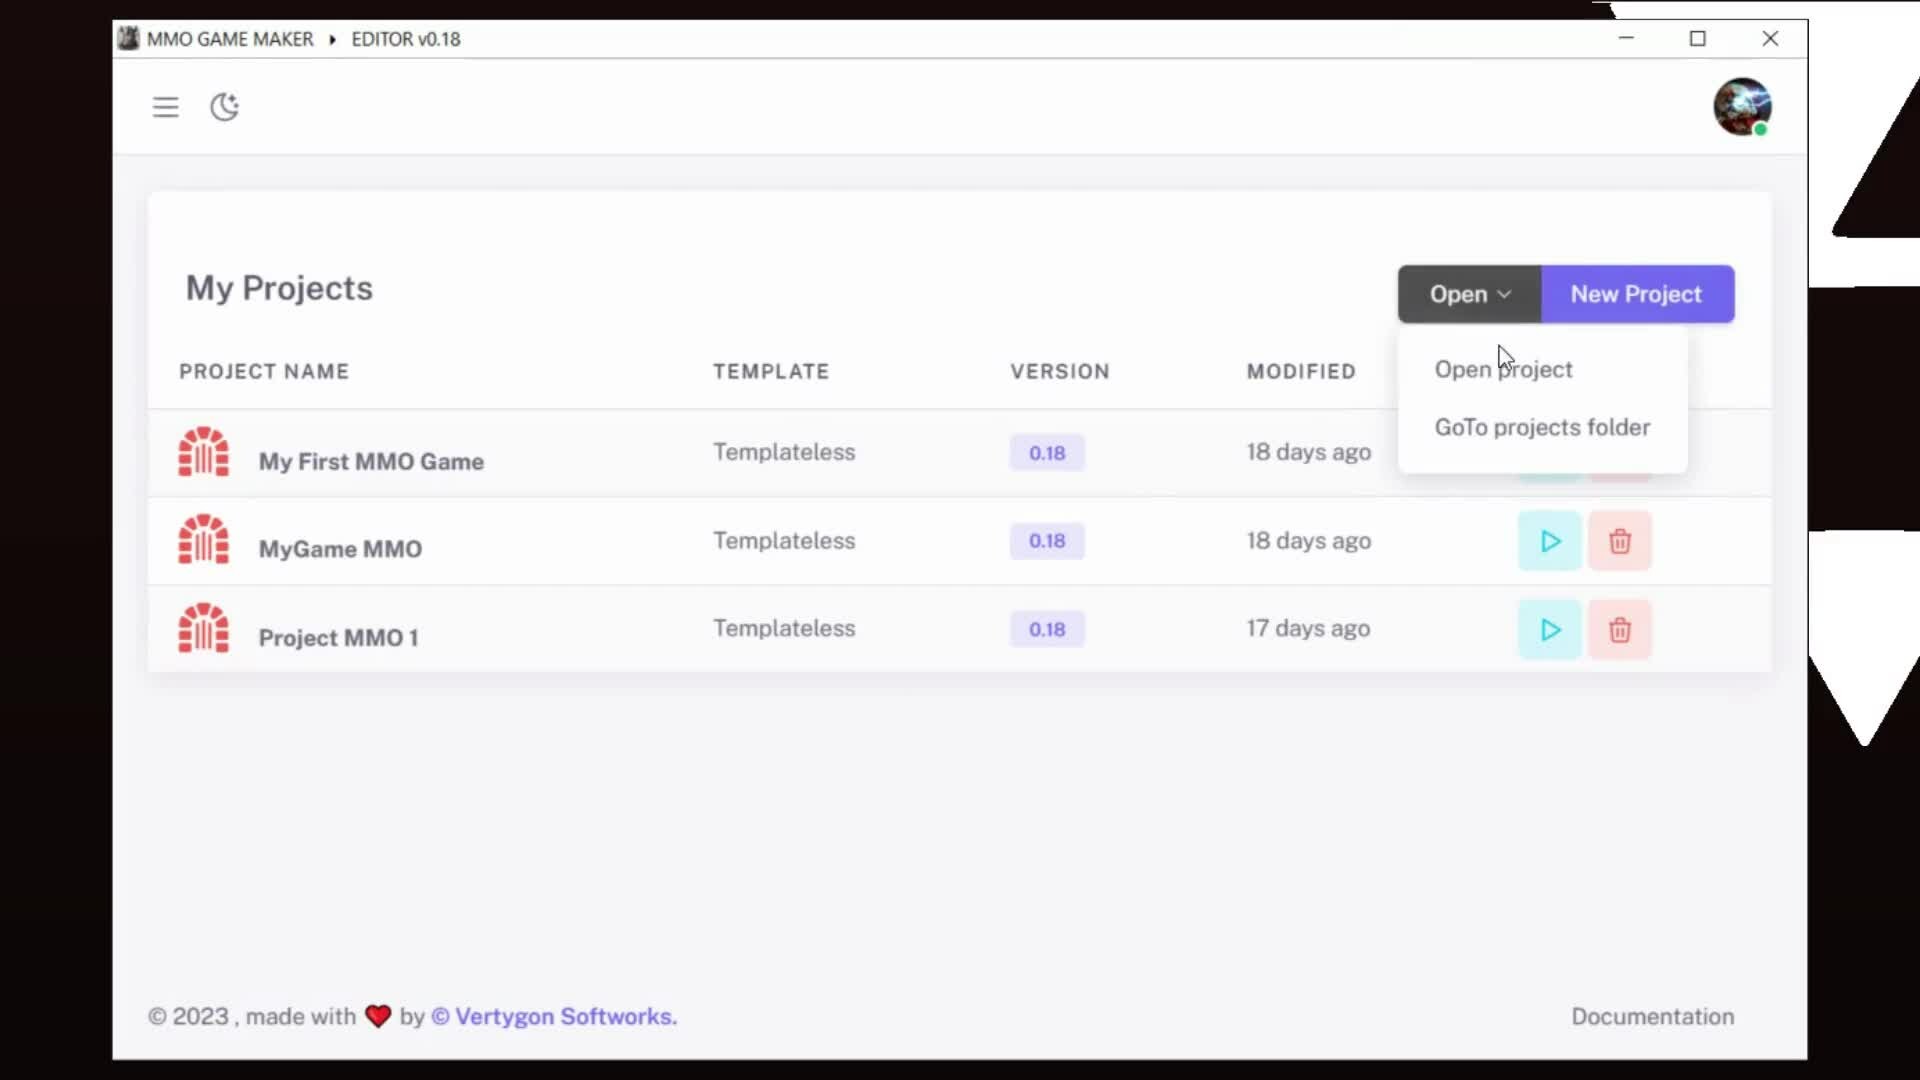Screen dimensions: 1920x1080
Task: Choose GoTo projects folder option
Action: click(x=1541, y=428)
